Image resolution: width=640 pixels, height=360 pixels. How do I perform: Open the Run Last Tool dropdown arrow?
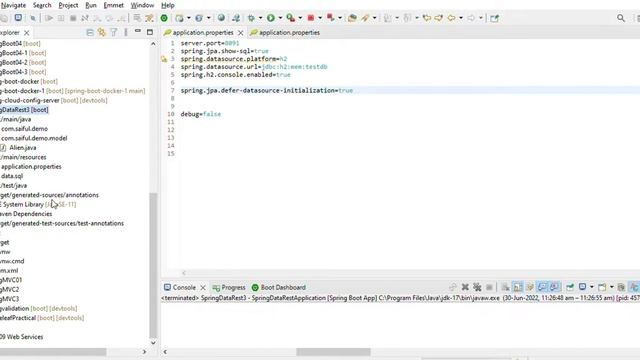pyautogui.click(x=300, y=18)
